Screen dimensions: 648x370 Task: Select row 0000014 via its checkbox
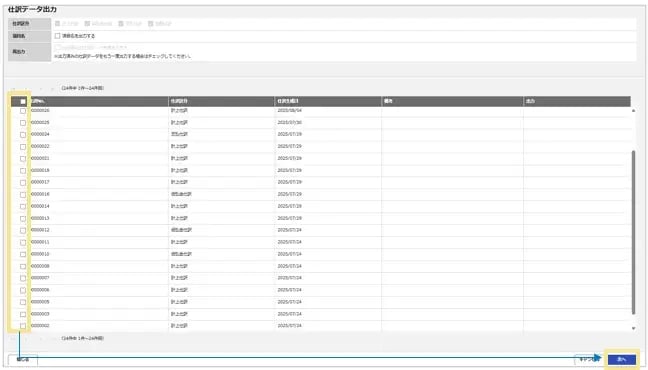[x=23, y=206]
